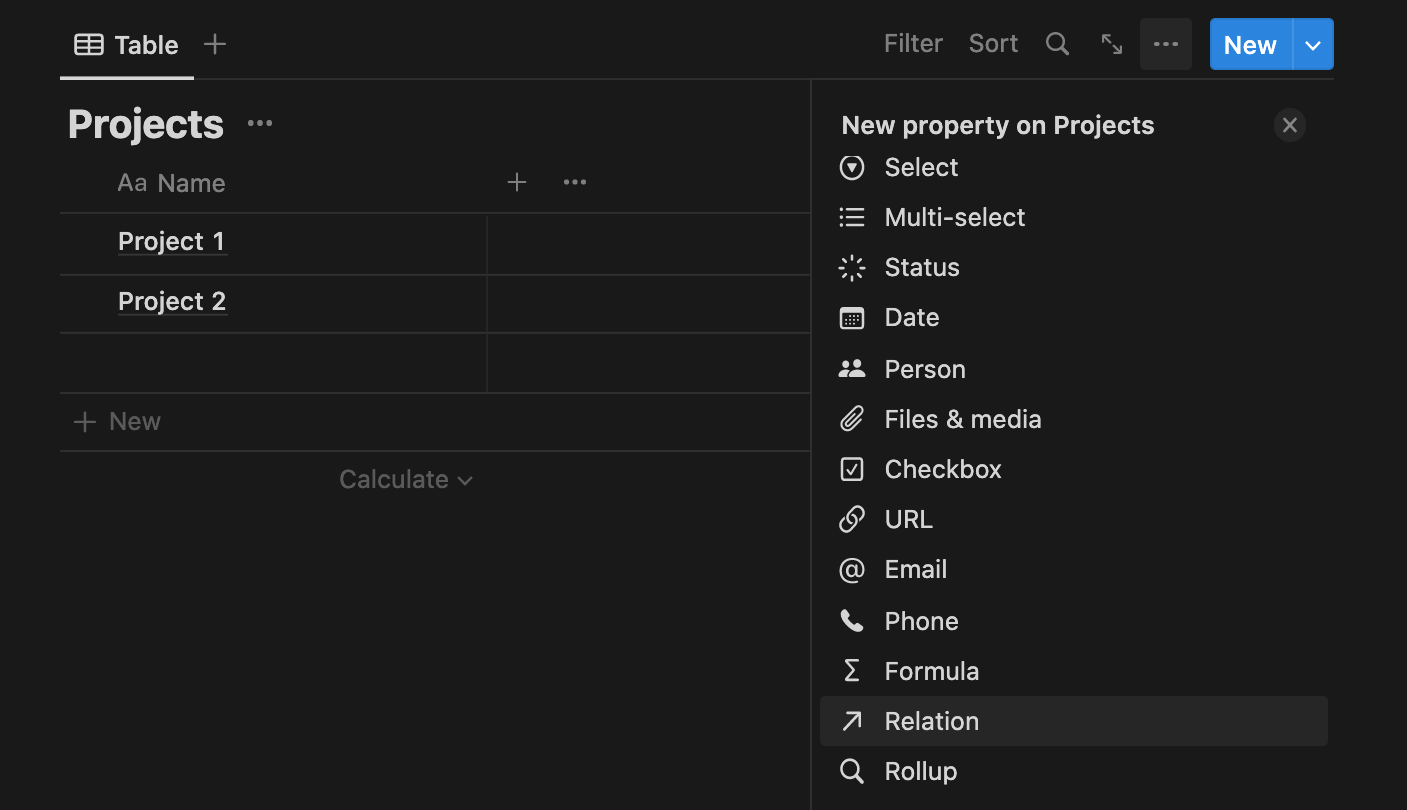Open the Calculate dropdown
Screen dimensions: 1407x810
(x=405, y=479)
